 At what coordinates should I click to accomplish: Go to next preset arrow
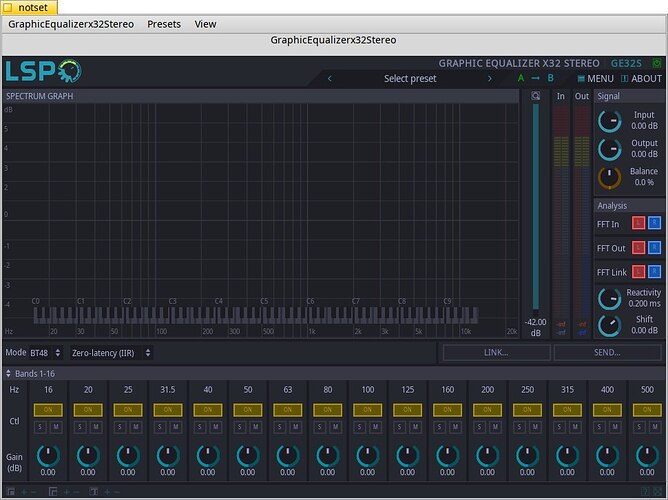(x=489, y=78)
